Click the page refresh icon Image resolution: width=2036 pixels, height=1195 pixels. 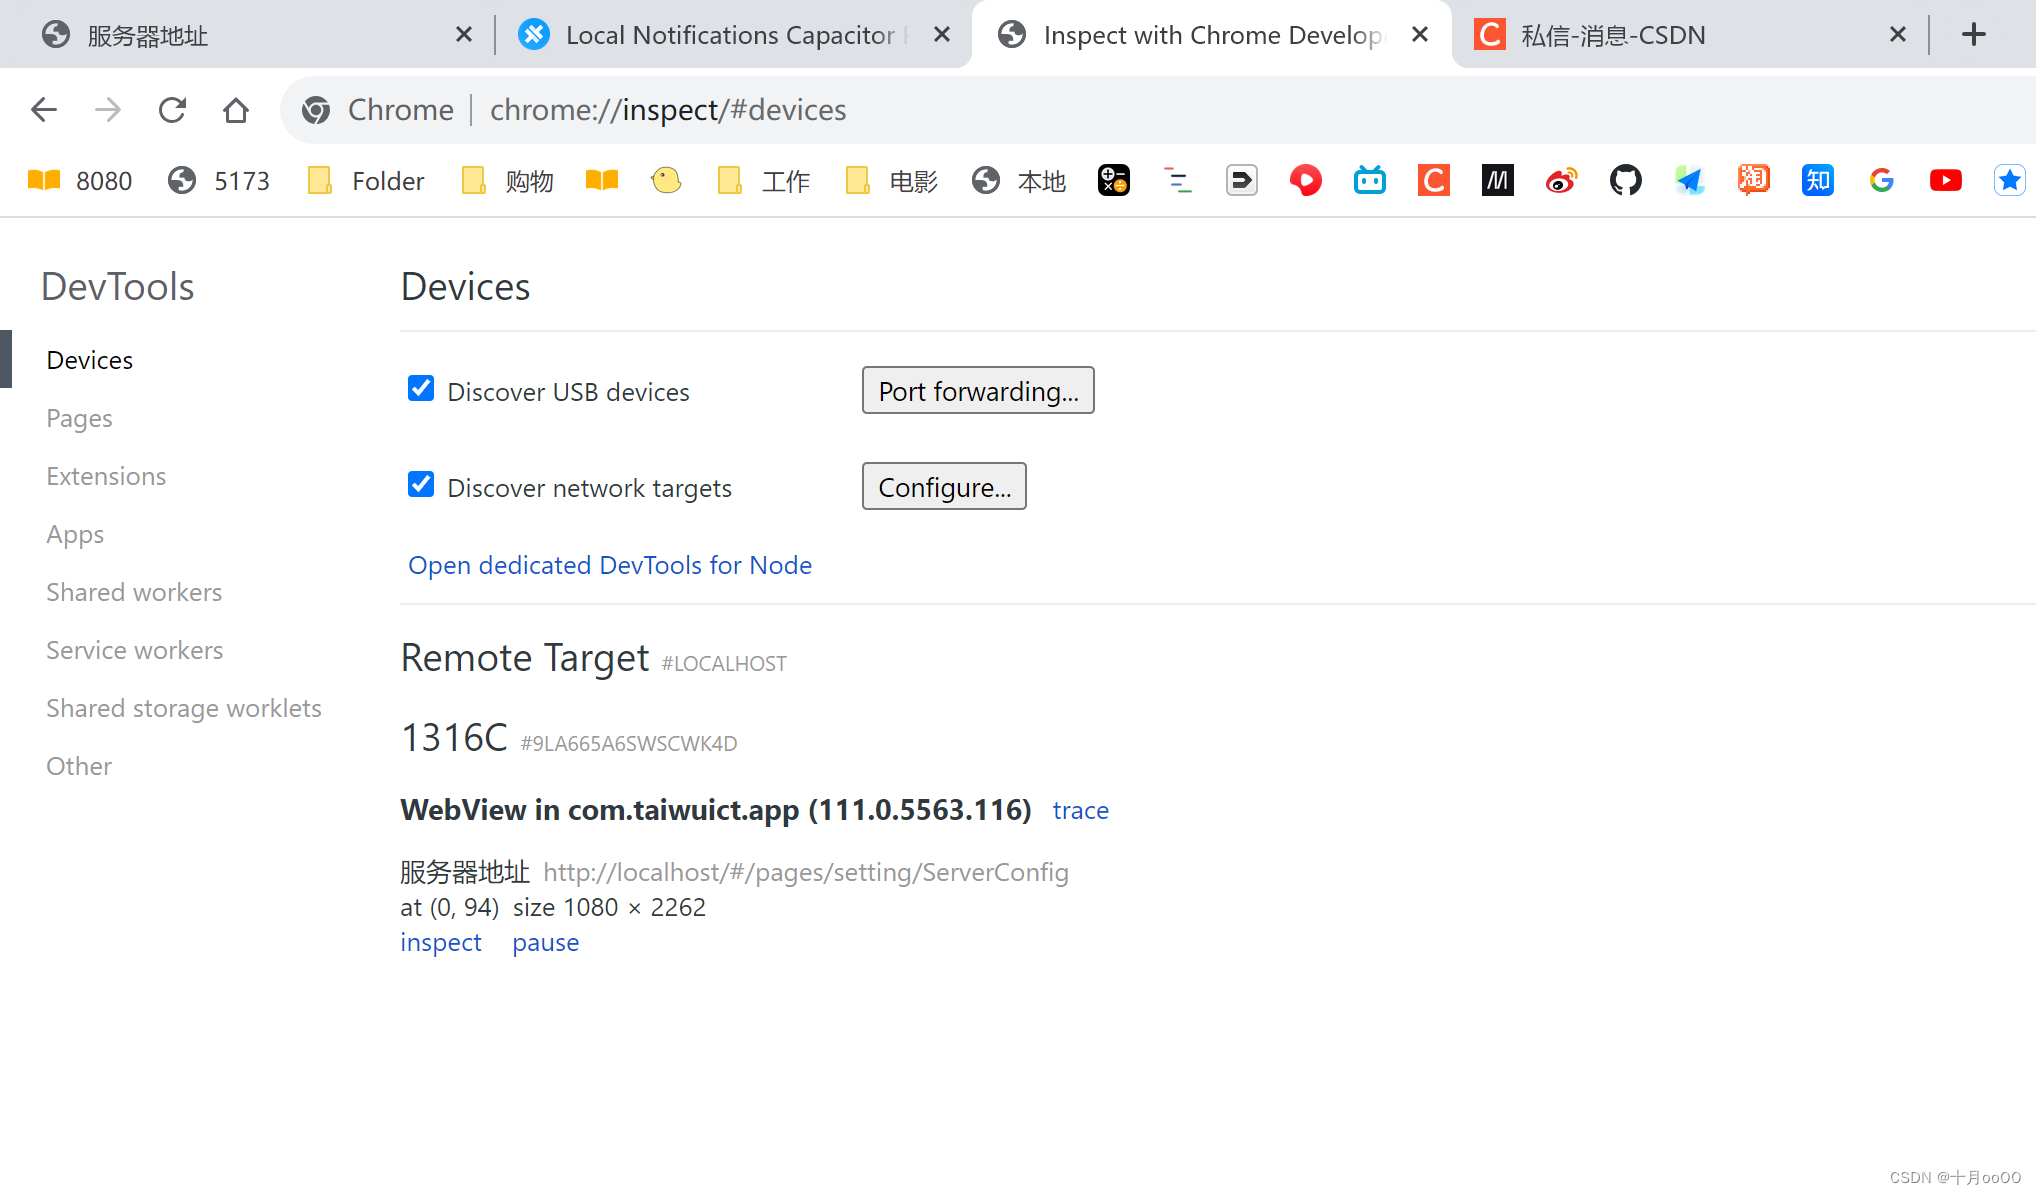point(172,110)
